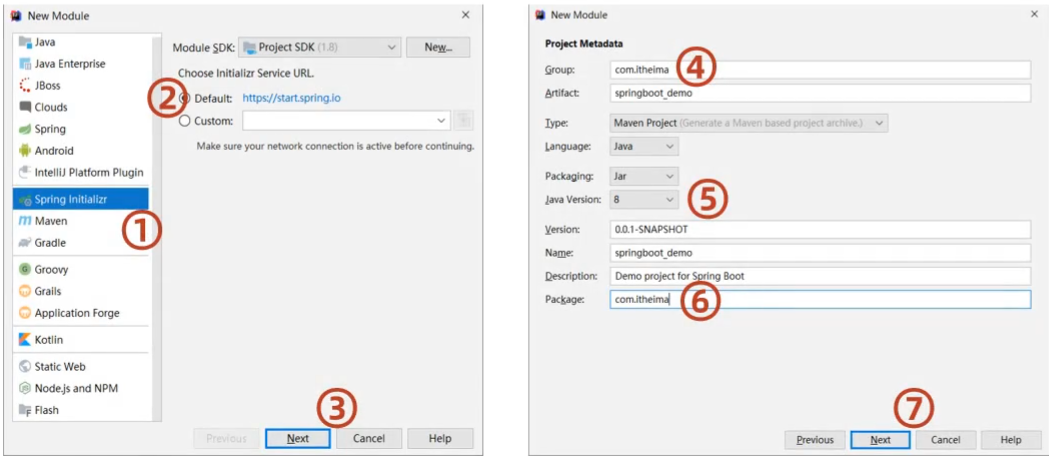Click the add-URL icon beside Custom field
The height and width of the screenshot is (456, 1049).
click(463, 120)
